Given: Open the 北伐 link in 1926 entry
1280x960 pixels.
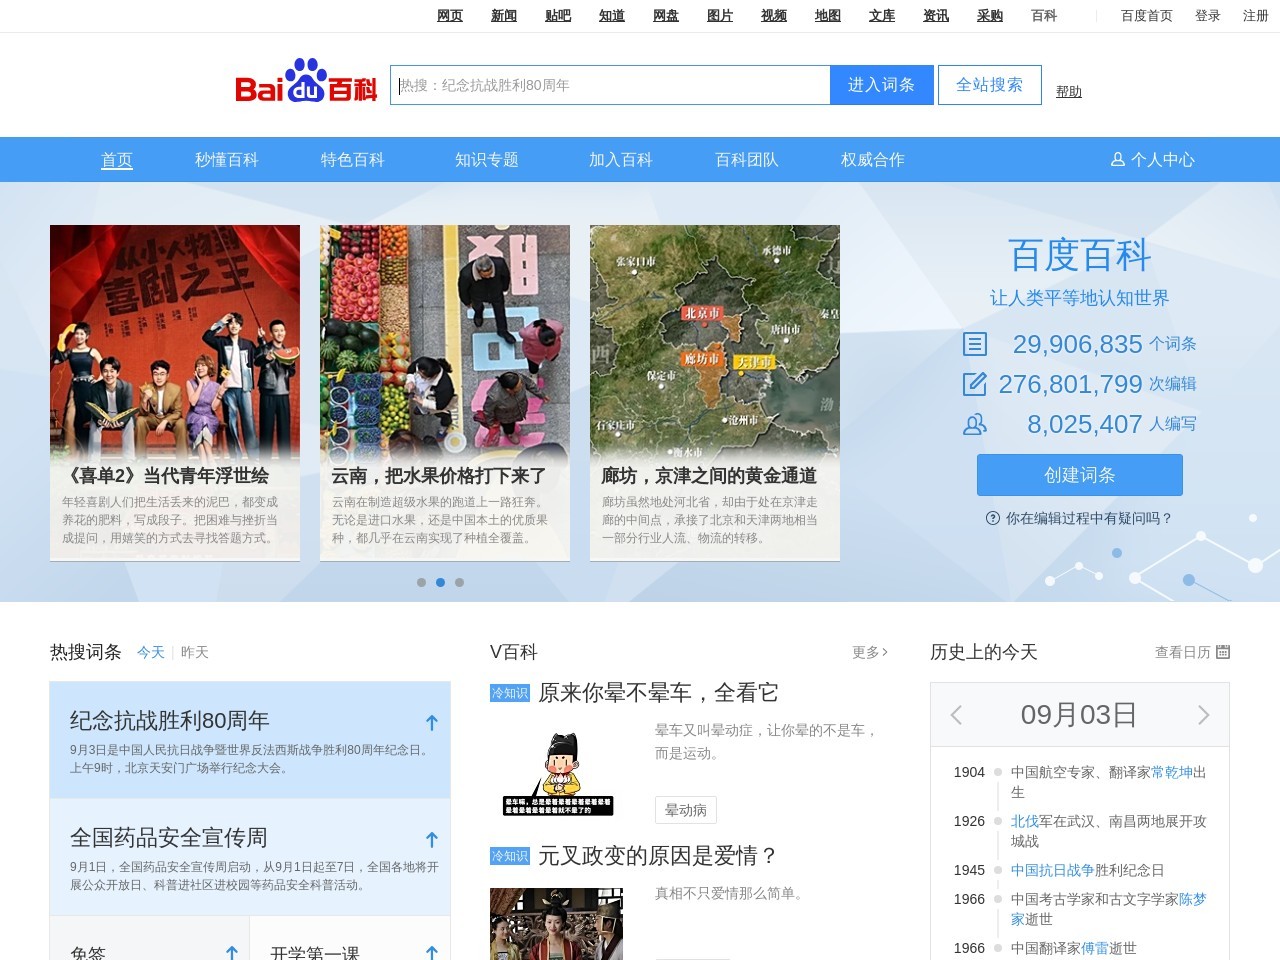Looking at the screenshot, I should (1025, 821).
